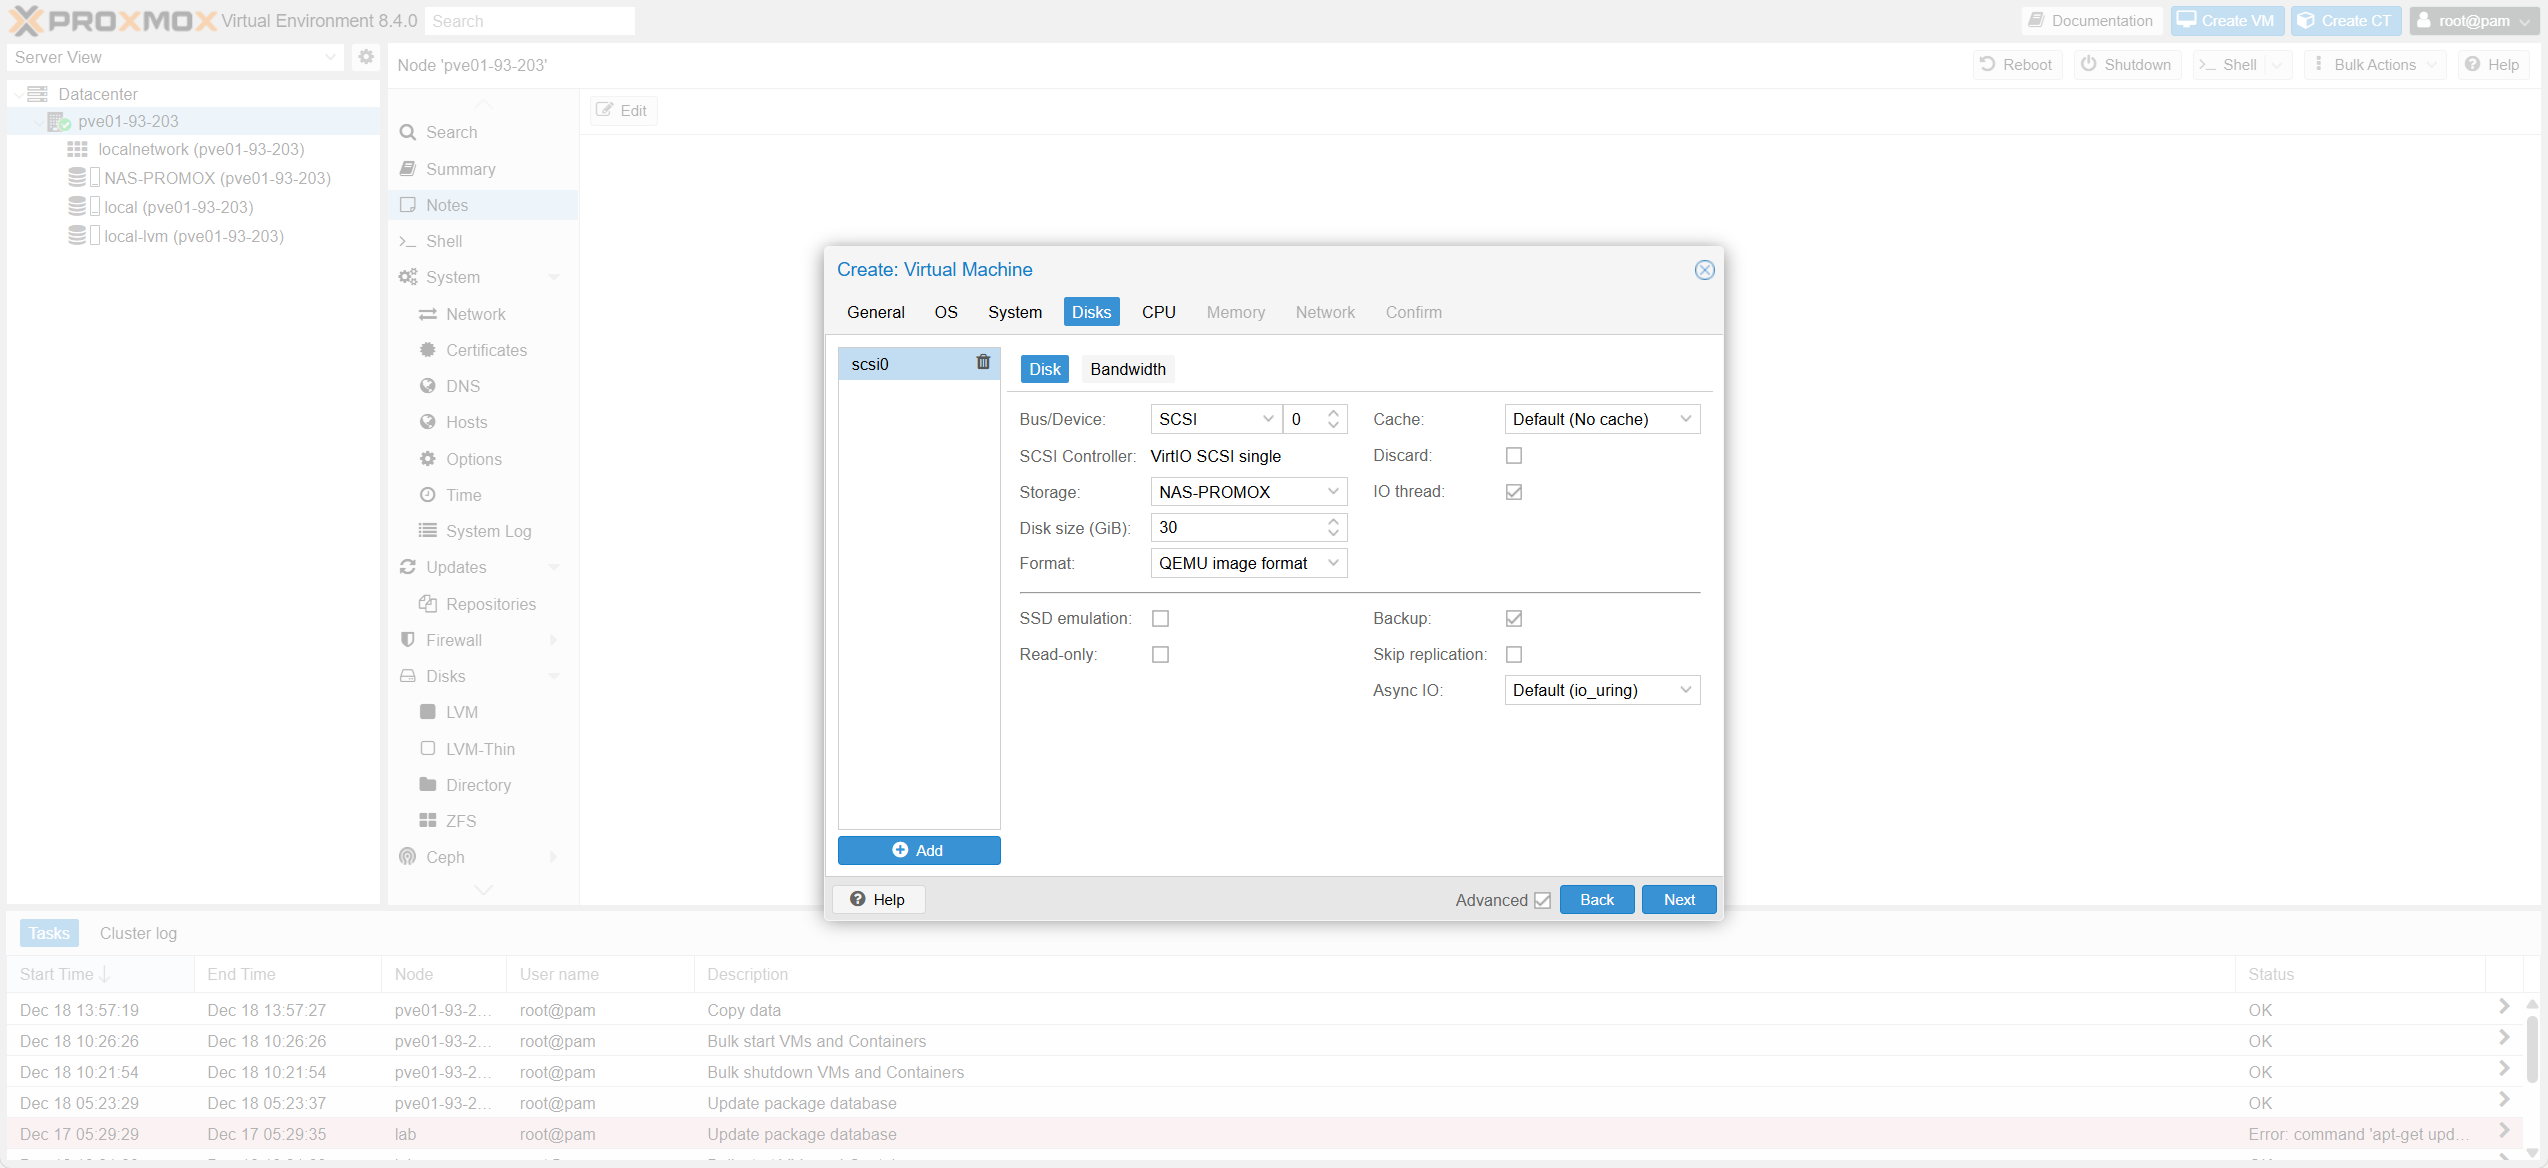Enable the Discard checkbox
Screen dimensions: 2548x1168
1514,455
